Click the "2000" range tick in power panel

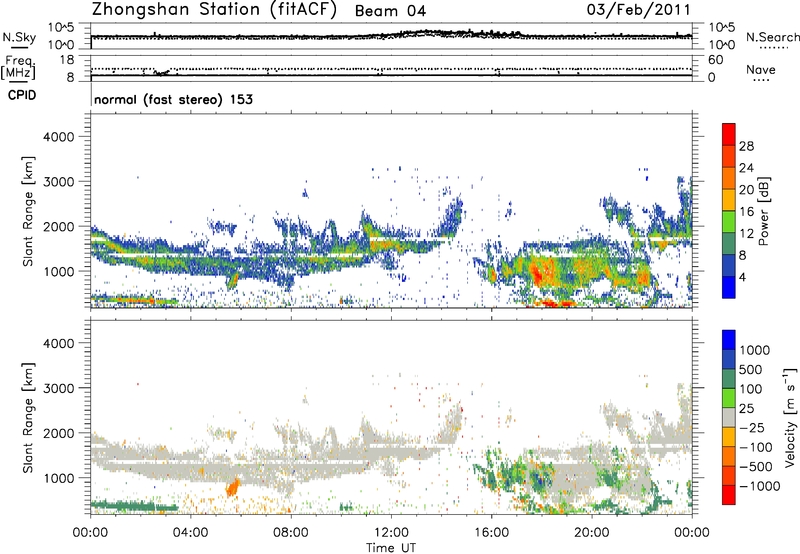(58, 226)
